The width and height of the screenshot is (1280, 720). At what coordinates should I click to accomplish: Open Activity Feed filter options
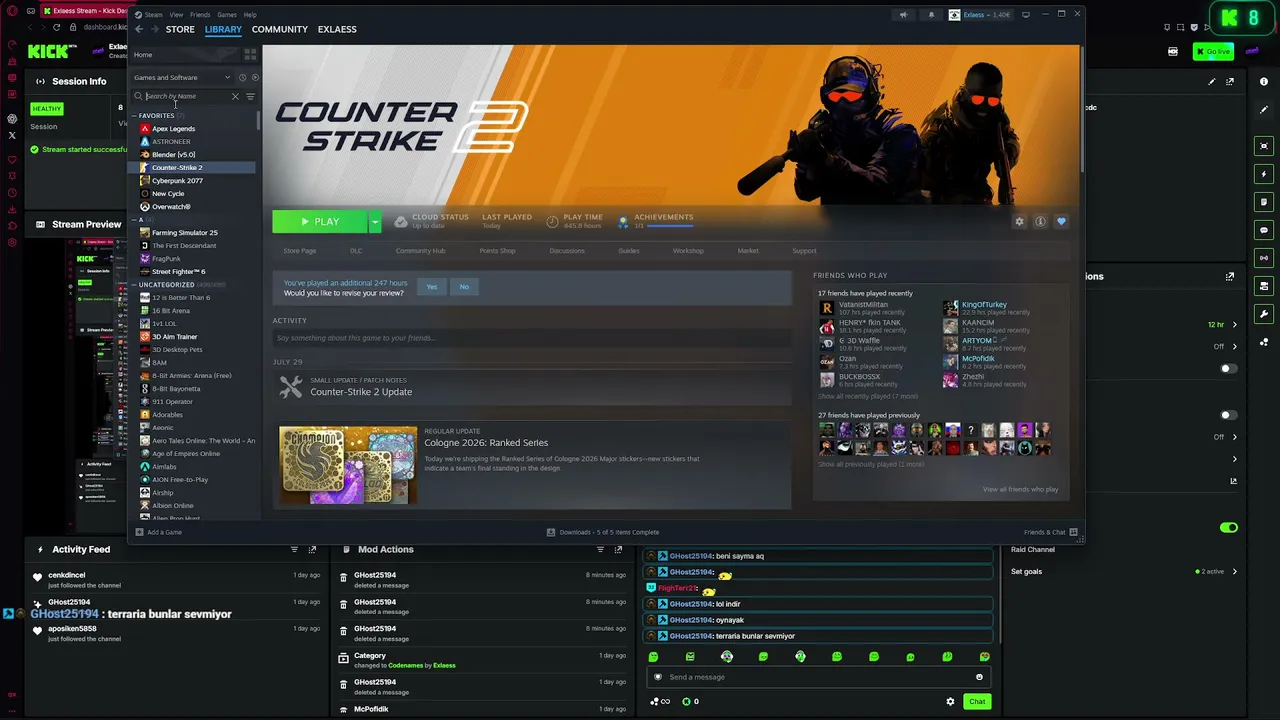pyautogui.click(x=294, y=549)
